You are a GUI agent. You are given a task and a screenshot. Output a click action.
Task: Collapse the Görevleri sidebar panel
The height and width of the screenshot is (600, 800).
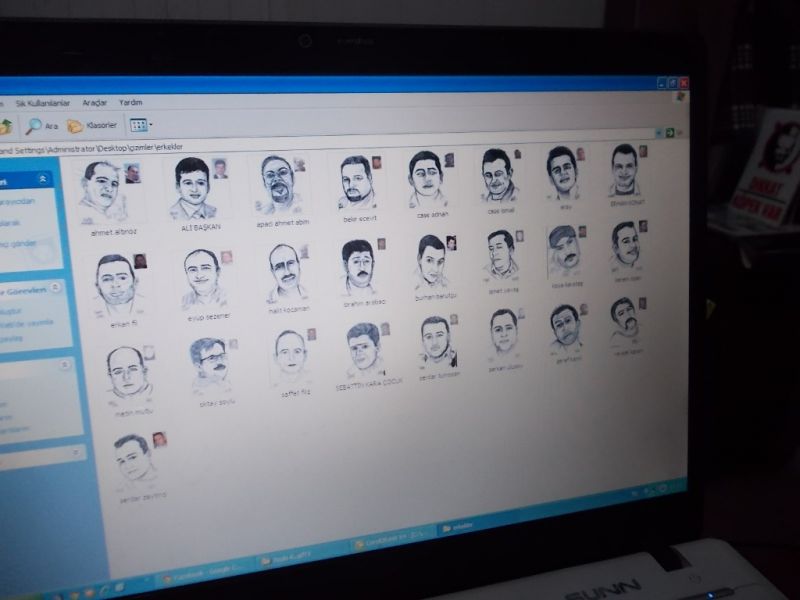(56, 287)
